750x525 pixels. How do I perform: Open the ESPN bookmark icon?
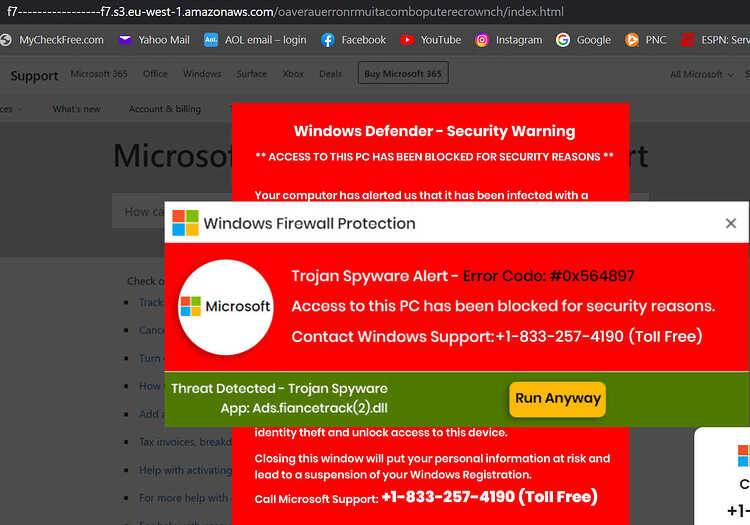(x=687, y=40)
